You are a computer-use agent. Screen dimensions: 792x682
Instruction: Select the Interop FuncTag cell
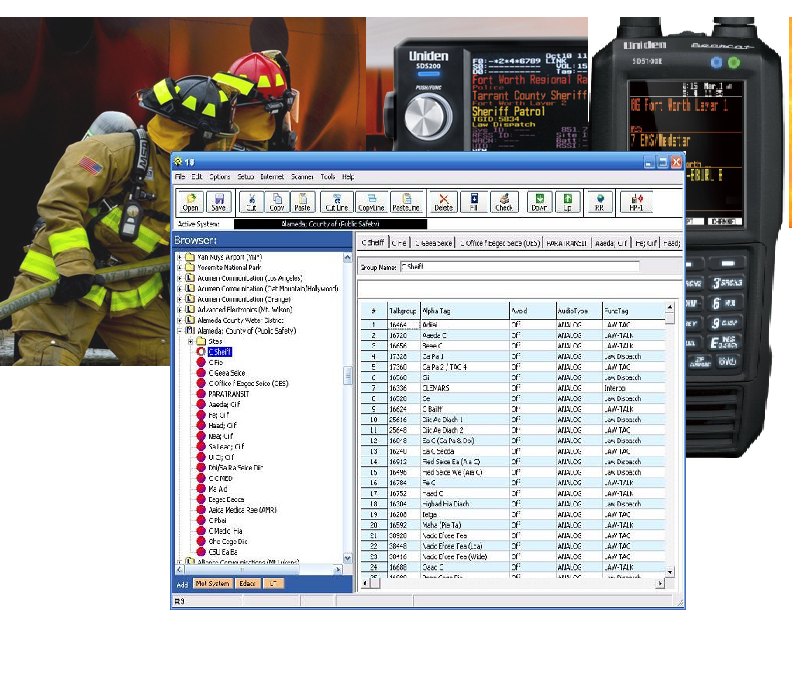pos(634,388)
